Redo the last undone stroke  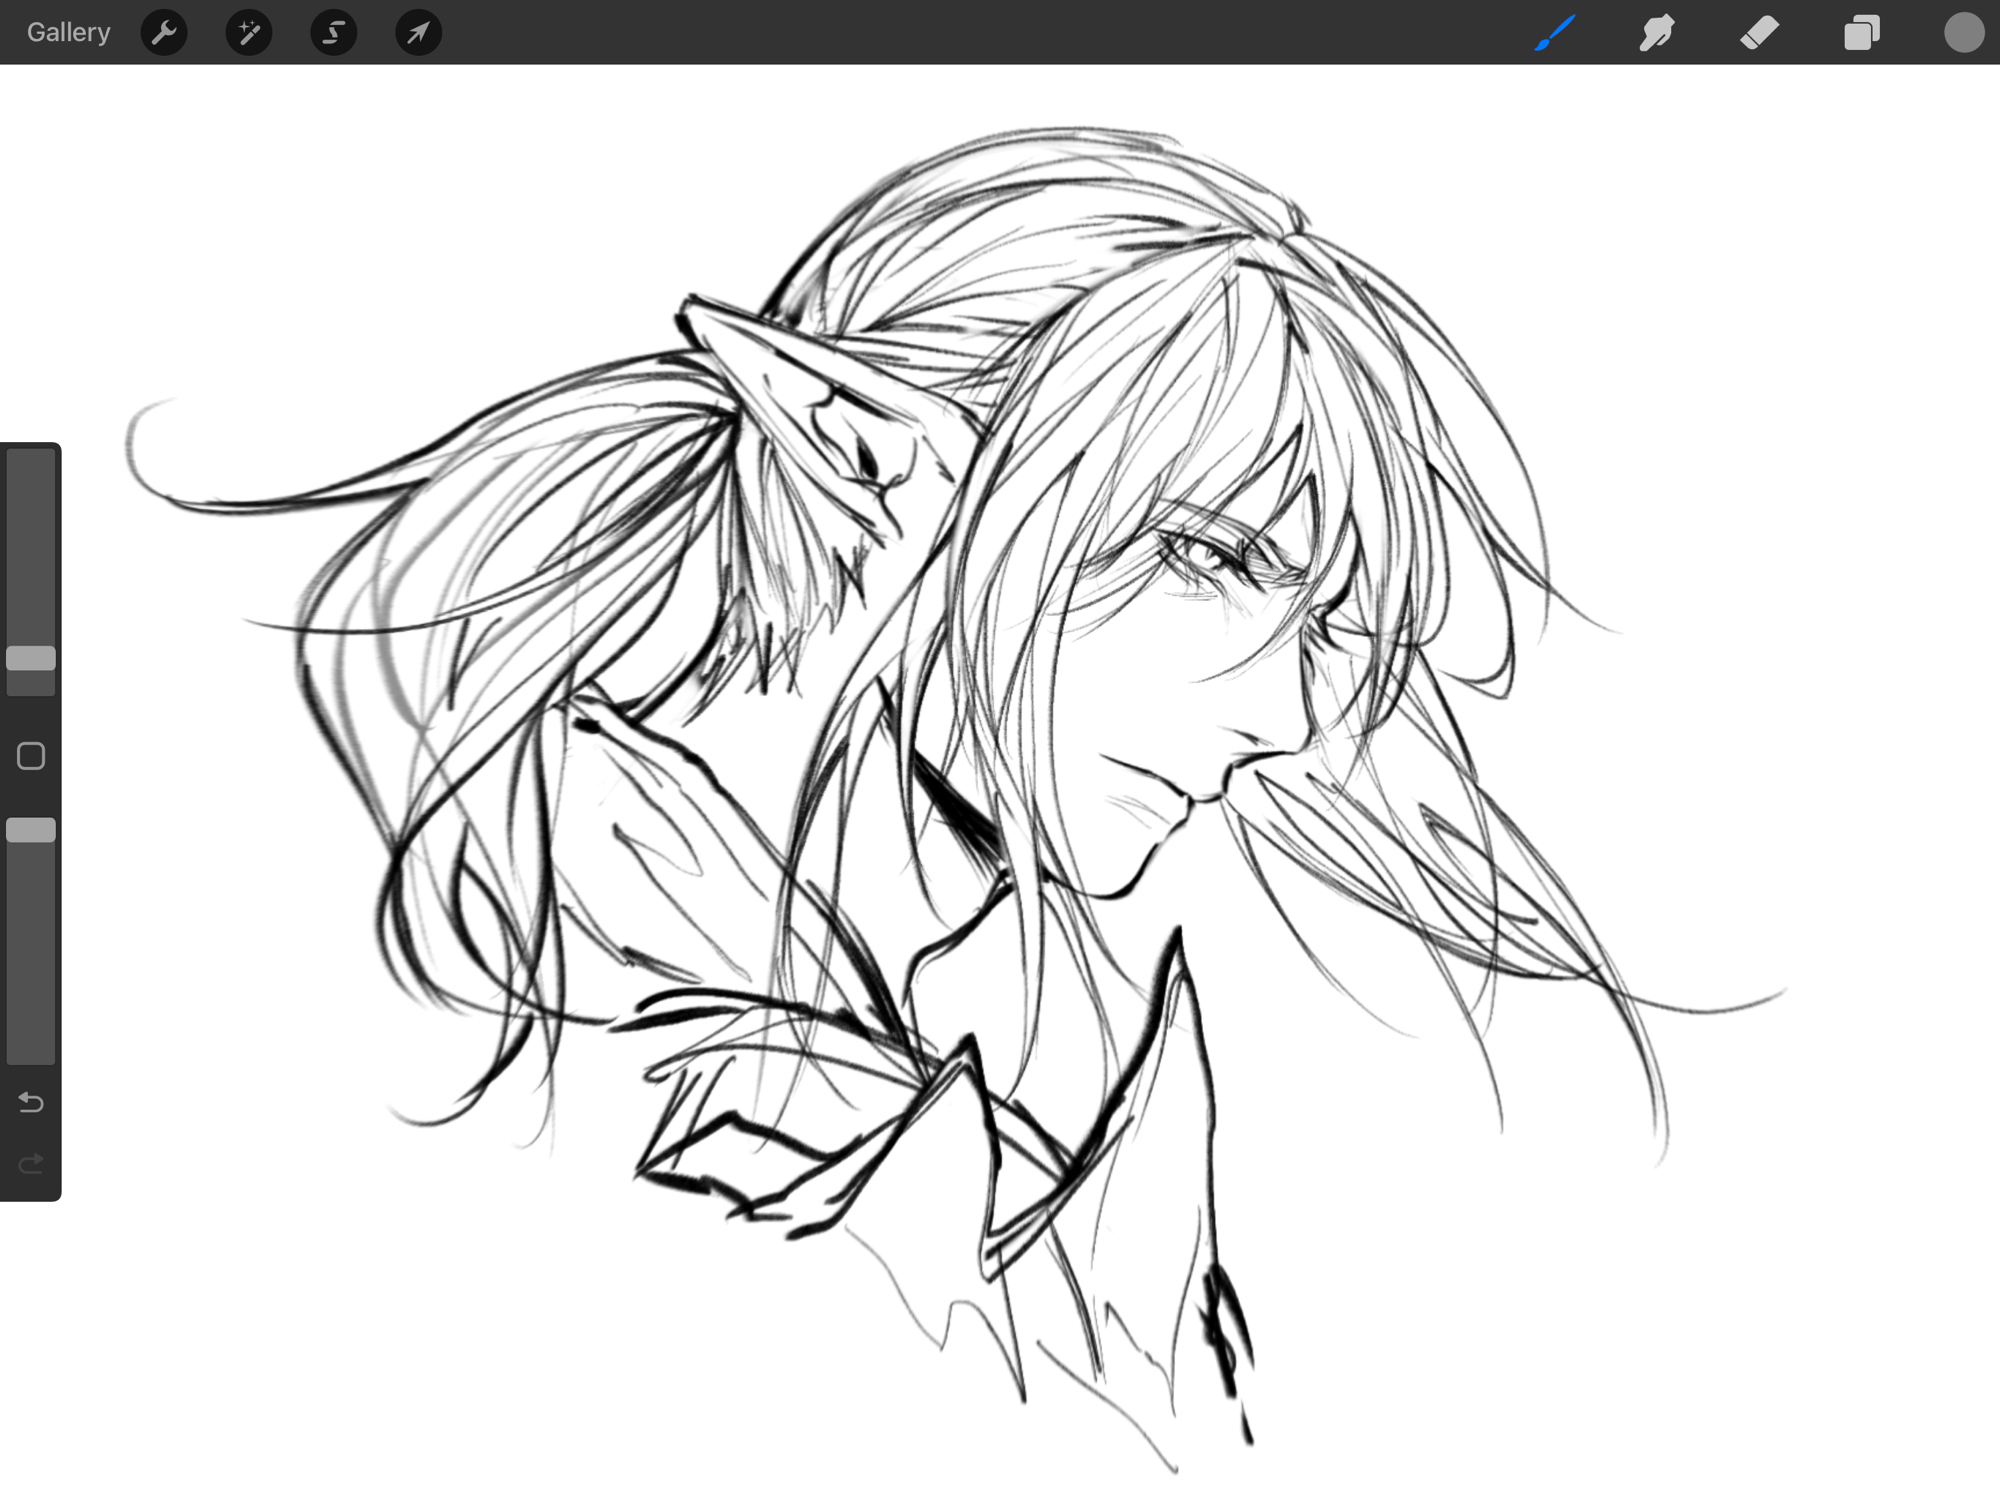click(31, 1163)
